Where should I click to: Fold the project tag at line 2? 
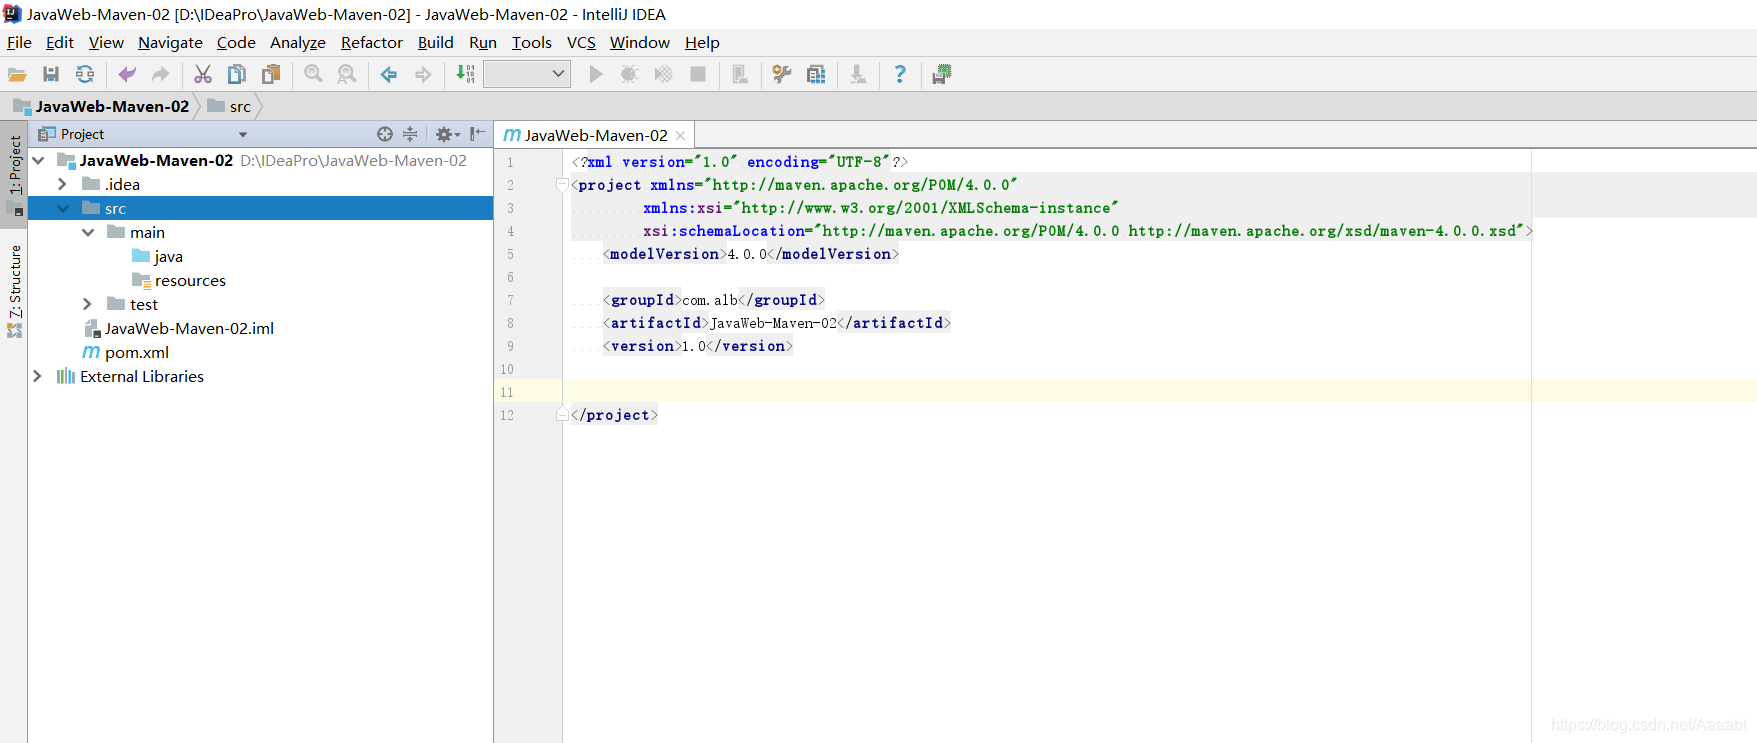coord(562,185)
